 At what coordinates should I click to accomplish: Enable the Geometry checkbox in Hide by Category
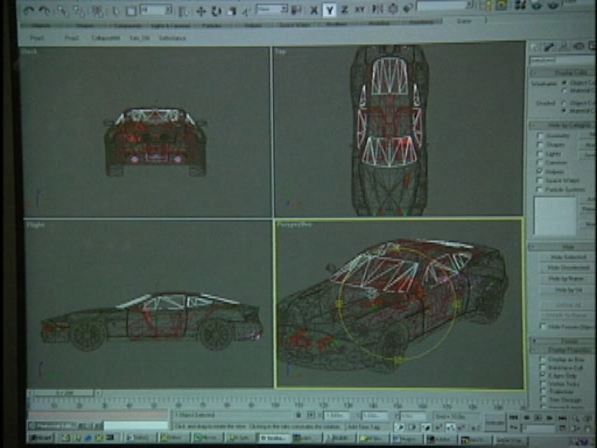coord(540,136)
